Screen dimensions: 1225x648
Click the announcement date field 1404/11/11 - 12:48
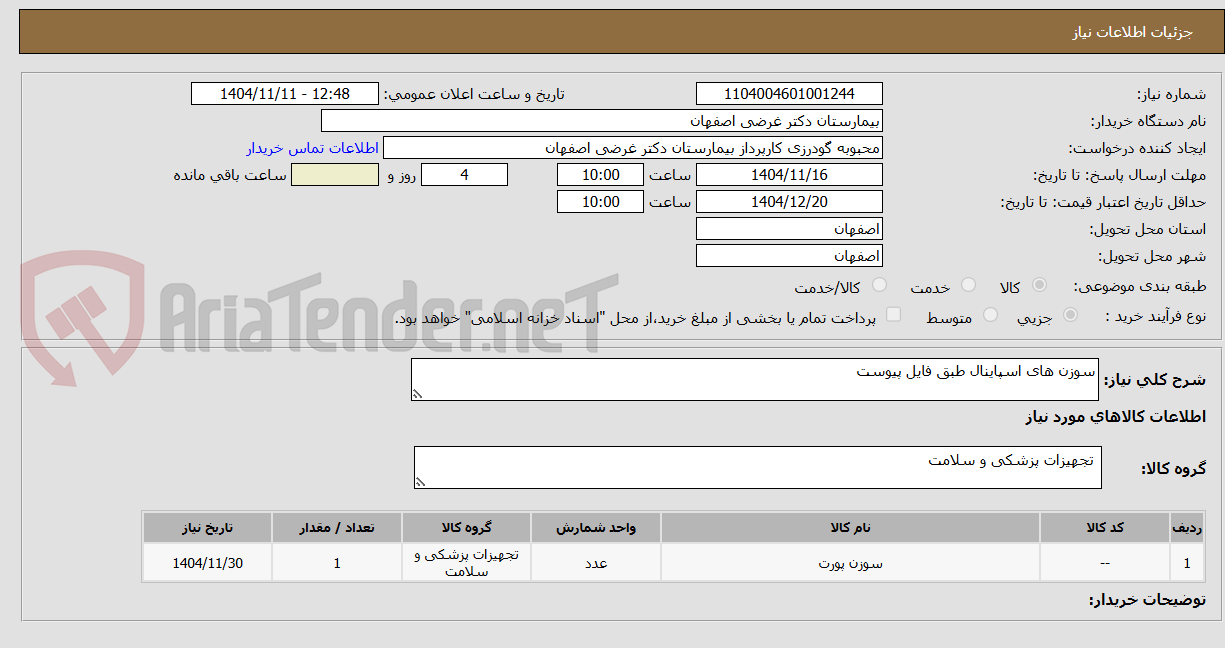(x=285, y=94)
